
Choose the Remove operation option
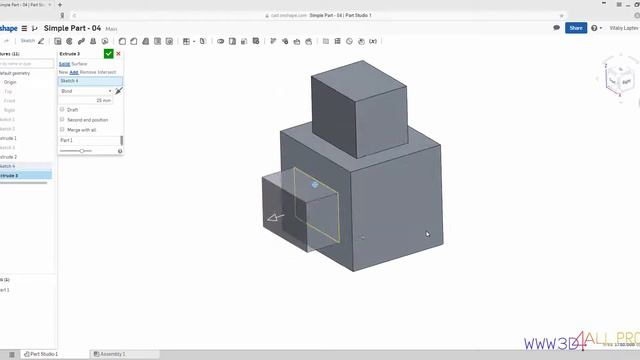tap(88, 72)
